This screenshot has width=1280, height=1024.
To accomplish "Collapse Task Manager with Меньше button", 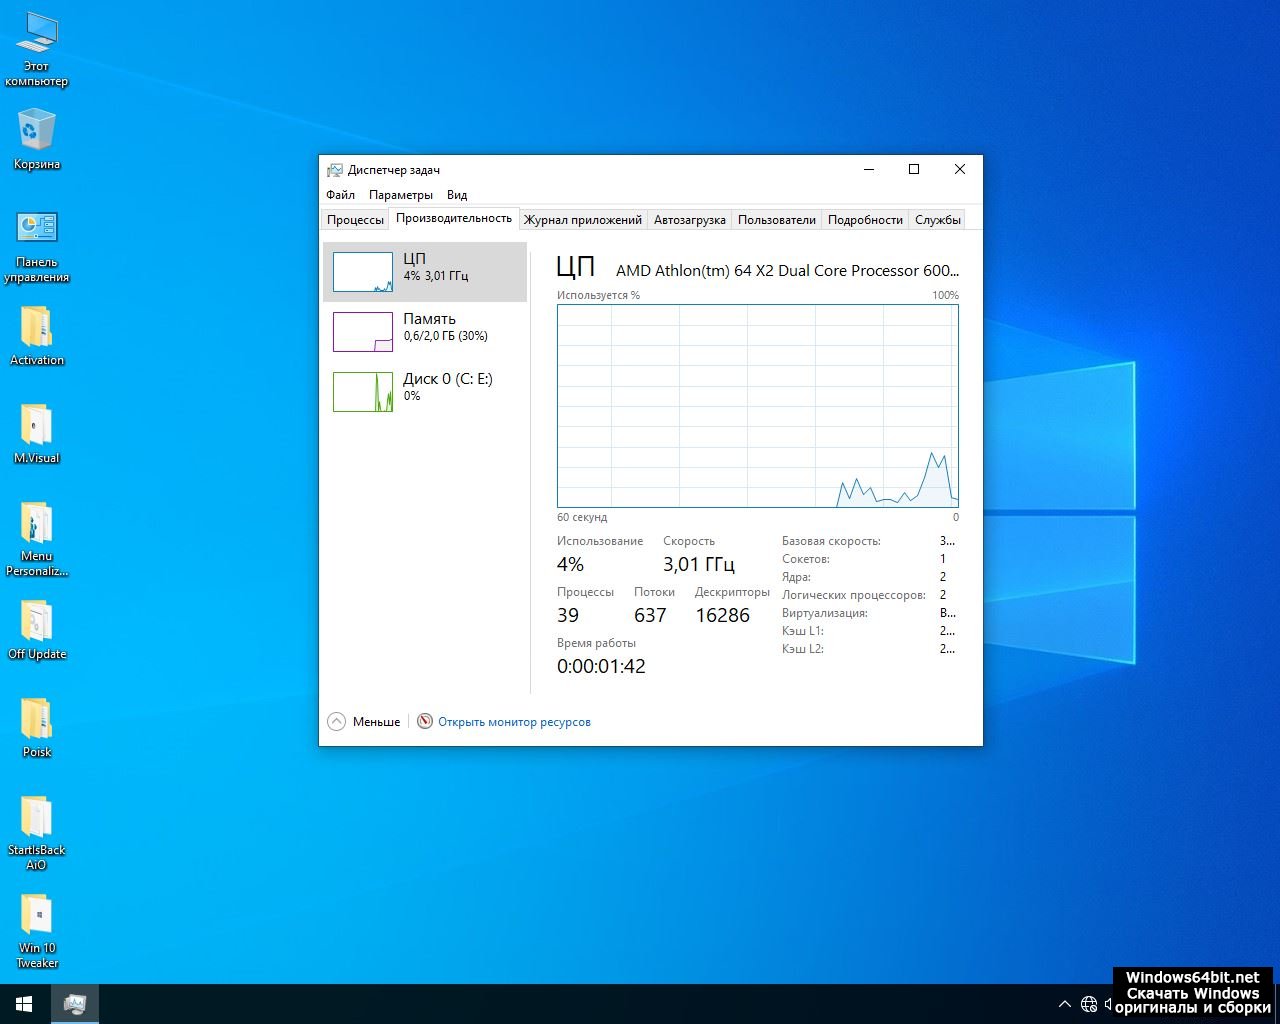I will (364, 722).
